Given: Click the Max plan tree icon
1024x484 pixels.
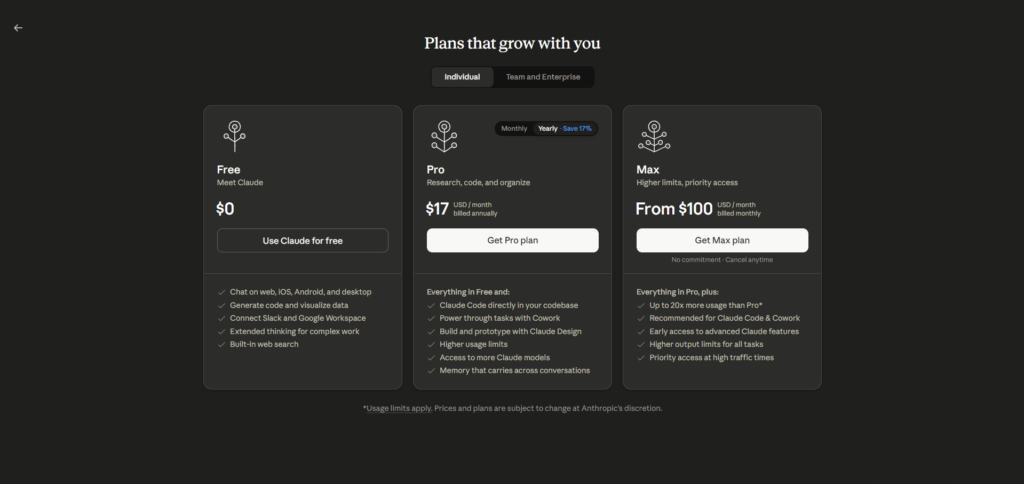Looking at the screenshot, I should pyautogui.click(x=654, y=136).
